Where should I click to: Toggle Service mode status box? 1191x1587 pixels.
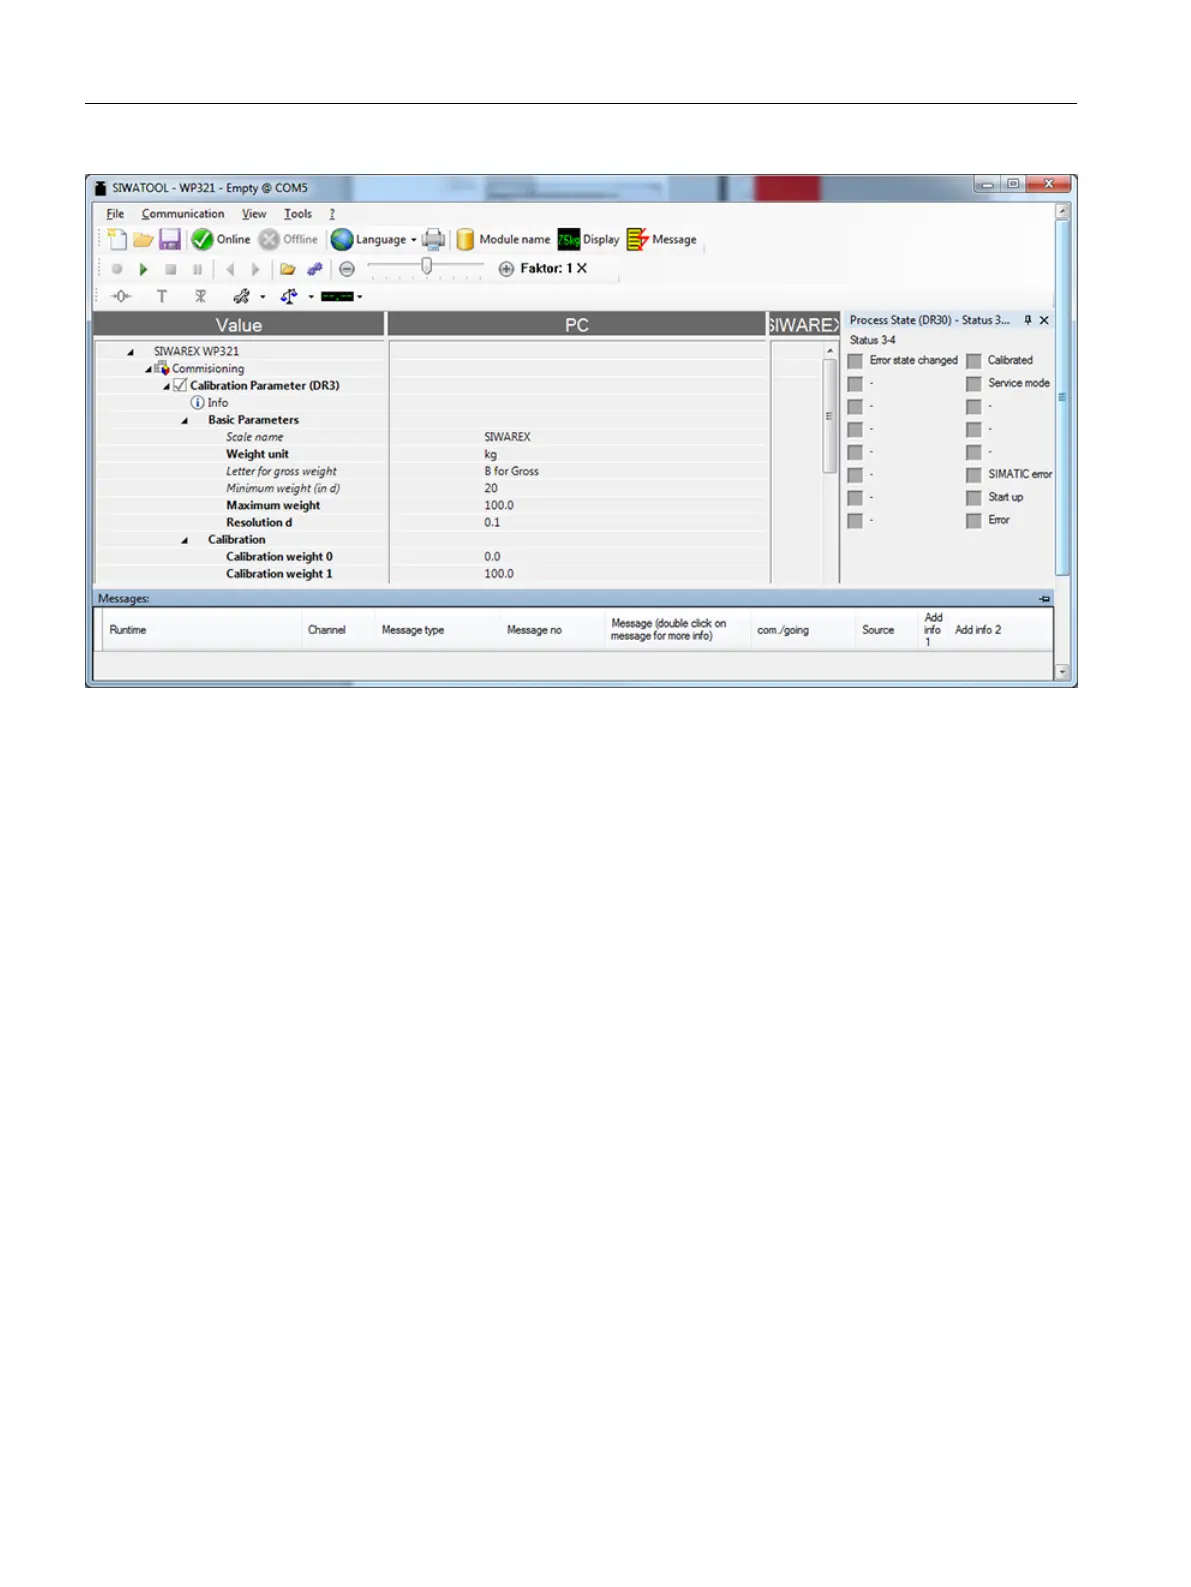(973, 384)
